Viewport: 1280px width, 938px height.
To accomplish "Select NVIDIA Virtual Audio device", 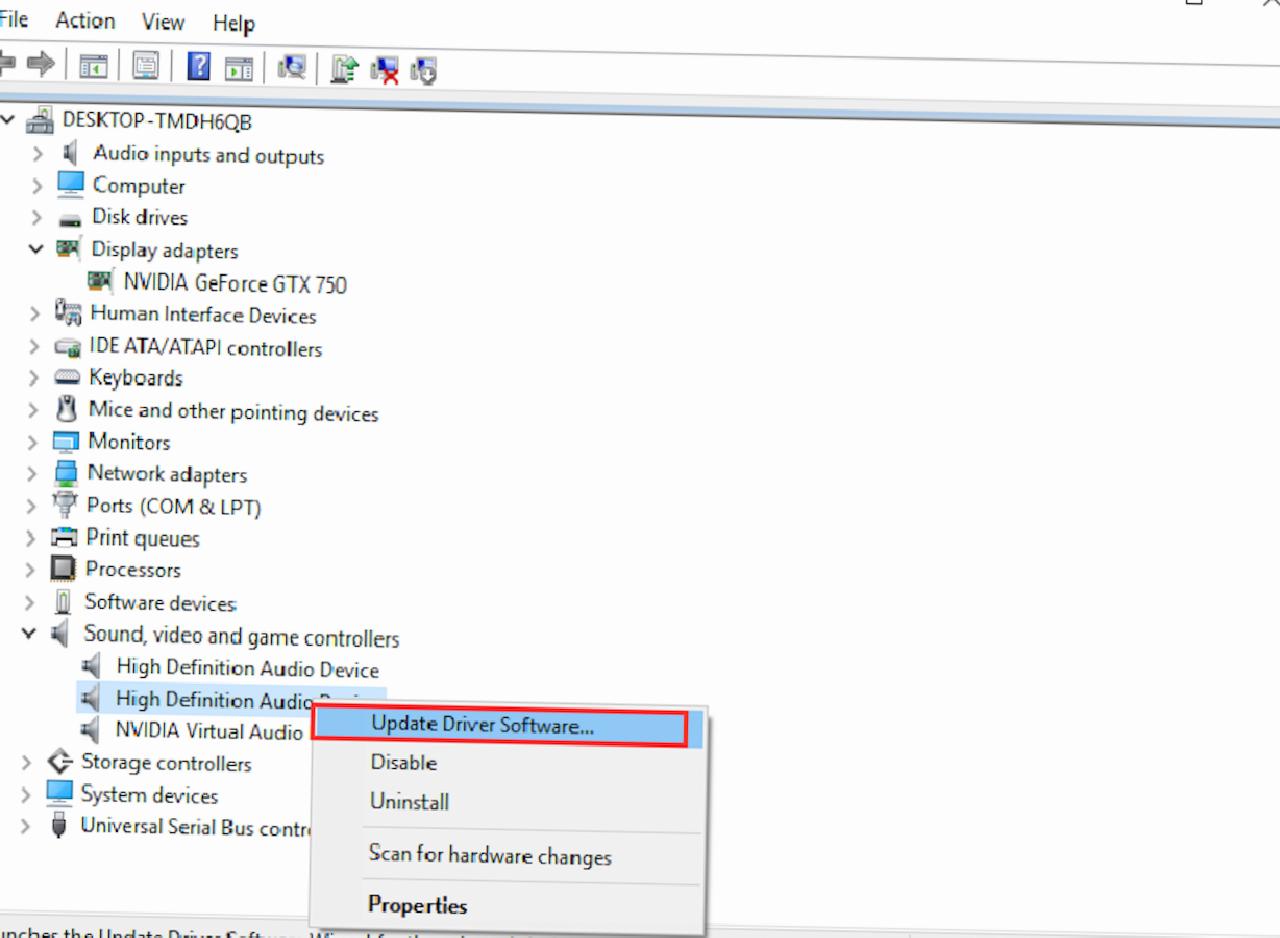I will [208, 731].
